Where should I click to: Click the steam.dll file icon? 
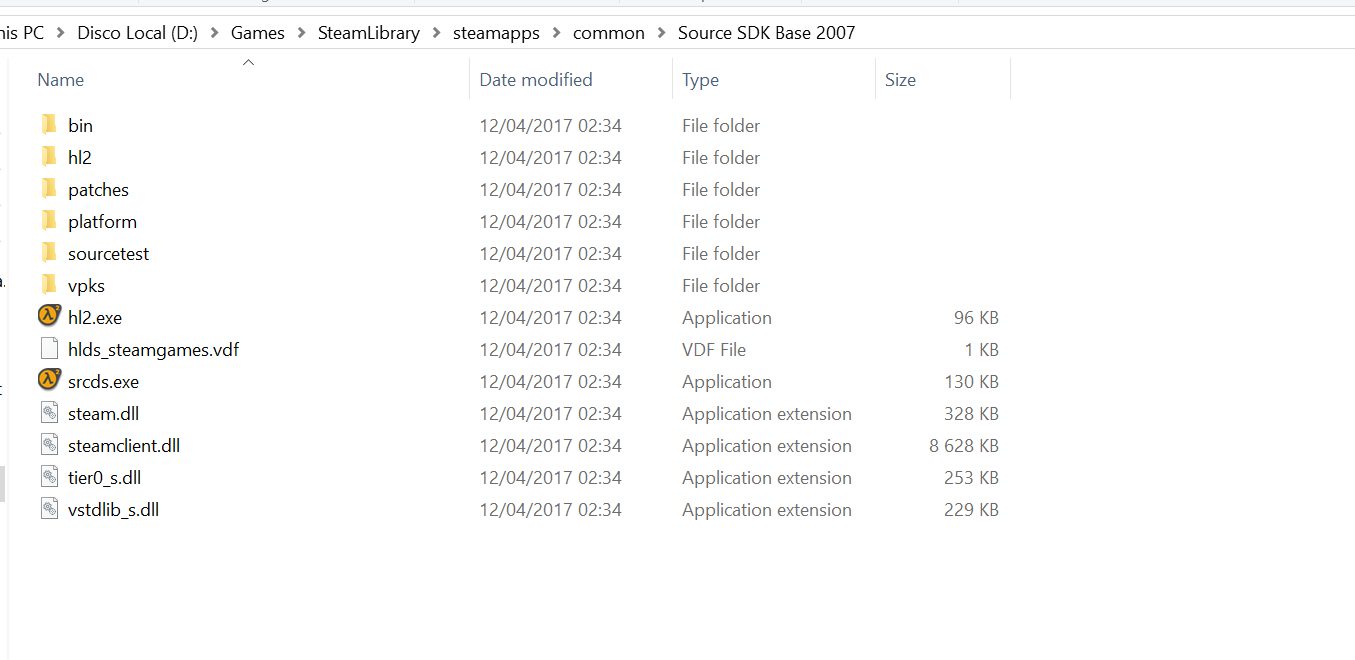point(49,413)
